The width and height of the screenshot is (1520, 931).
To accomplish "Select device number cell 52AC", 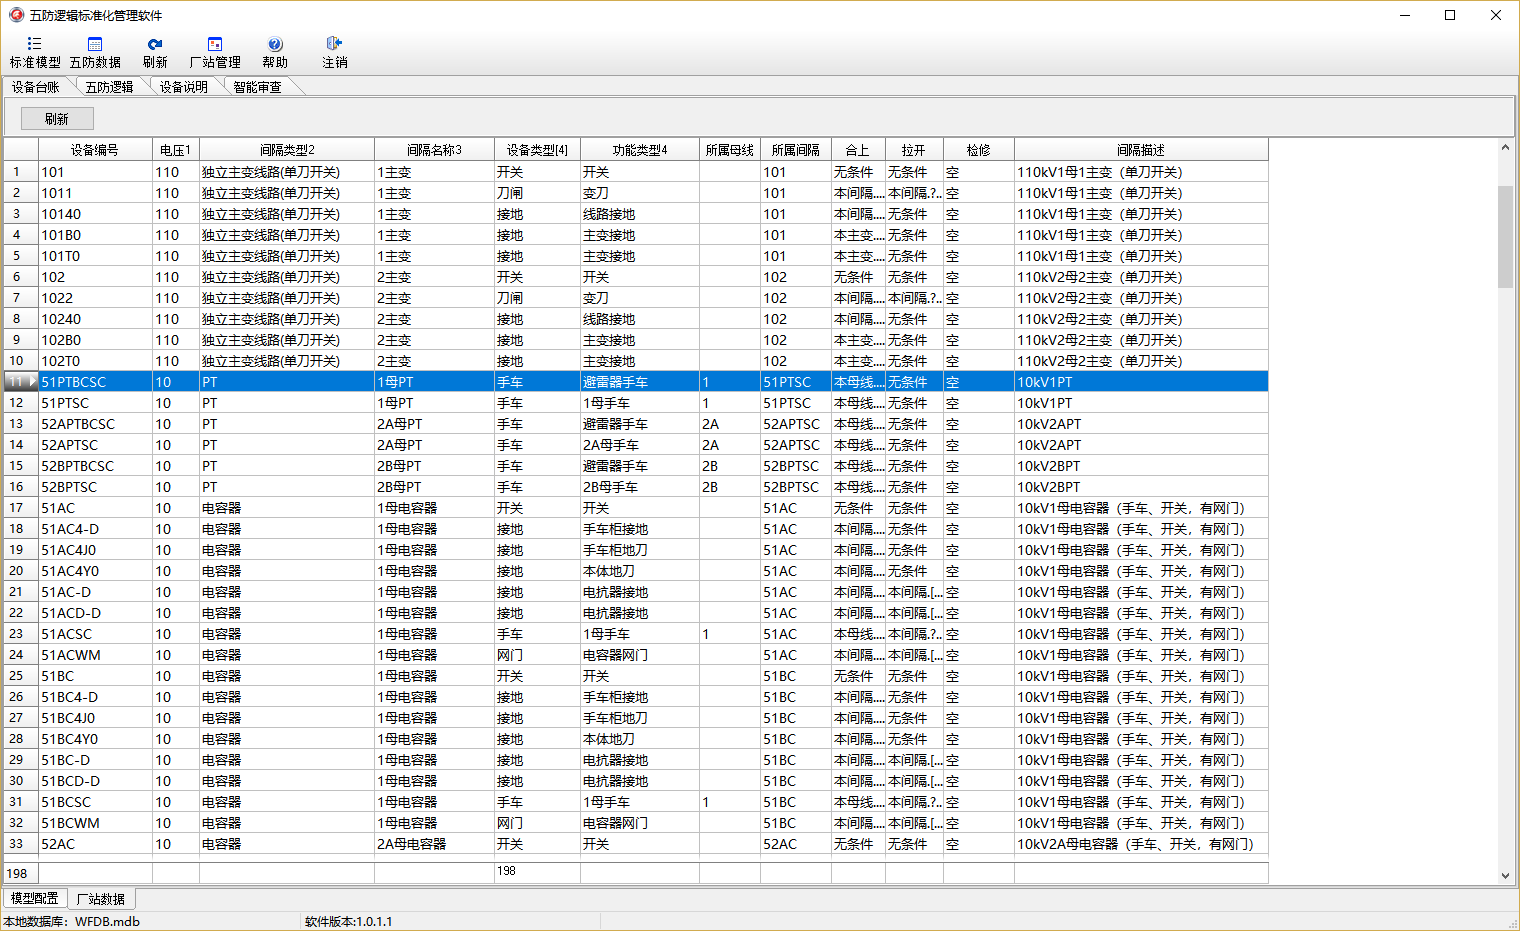I will [95, 844].
